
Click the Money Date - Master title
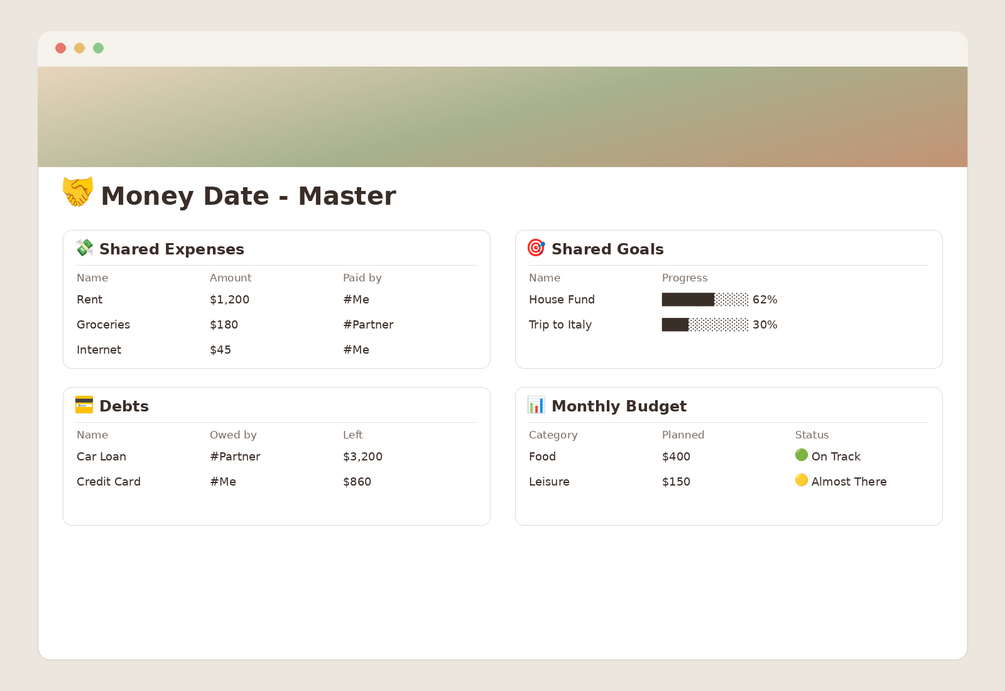click(249, 196)
